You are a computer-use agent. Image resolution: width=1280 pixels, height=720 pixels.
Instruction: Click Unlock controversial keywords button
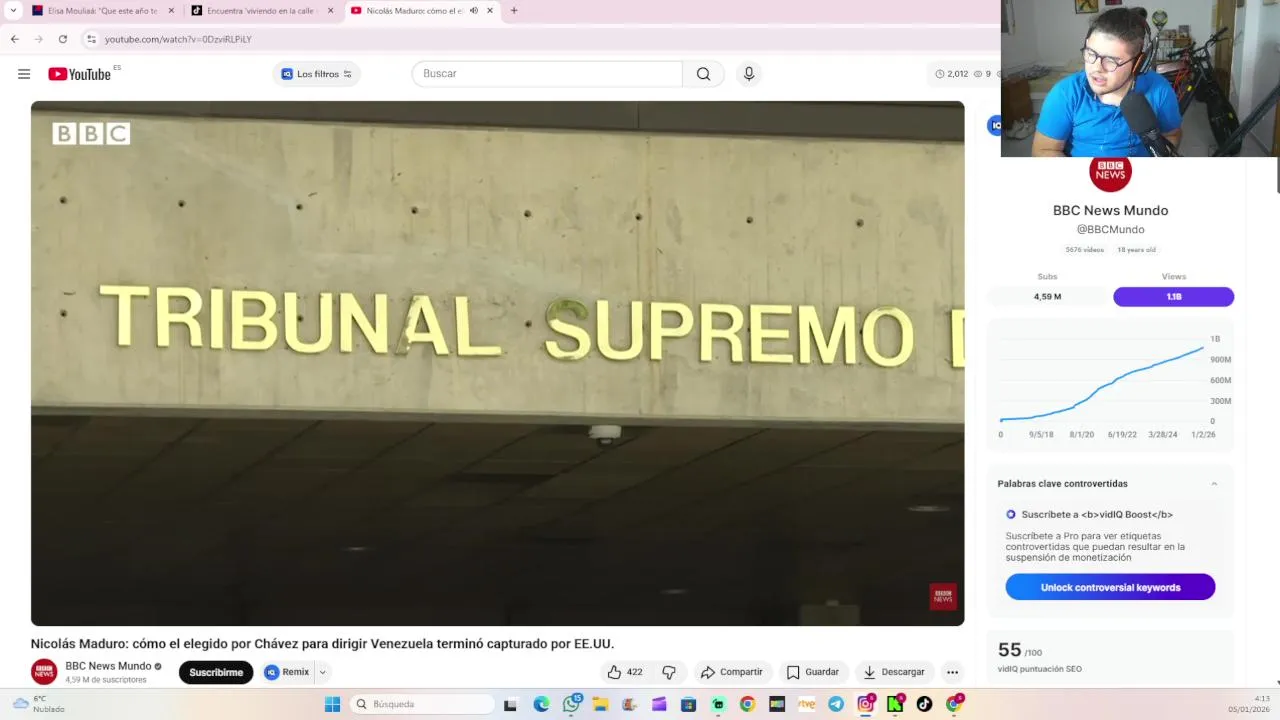tap(1110, 588)
